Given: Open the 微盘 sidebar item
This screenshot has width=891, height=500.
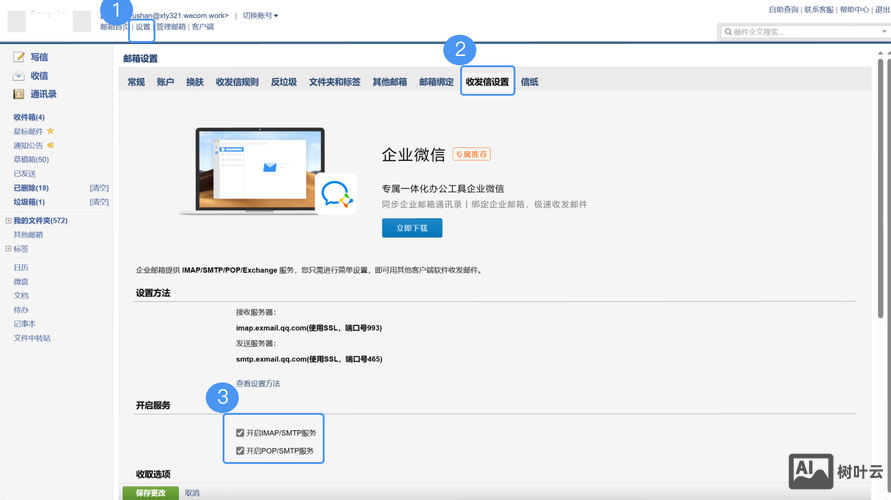Looking at the screenshot, I should pyautogui.click(x=21, y=281).
